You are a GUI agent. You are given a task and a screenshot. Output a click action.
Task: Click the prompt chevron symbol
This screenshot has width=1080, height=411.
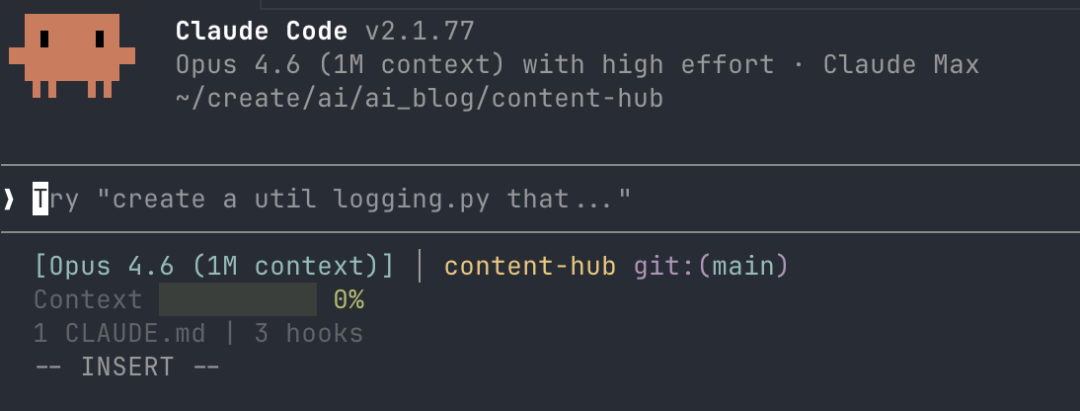click(x=9, y=199)
